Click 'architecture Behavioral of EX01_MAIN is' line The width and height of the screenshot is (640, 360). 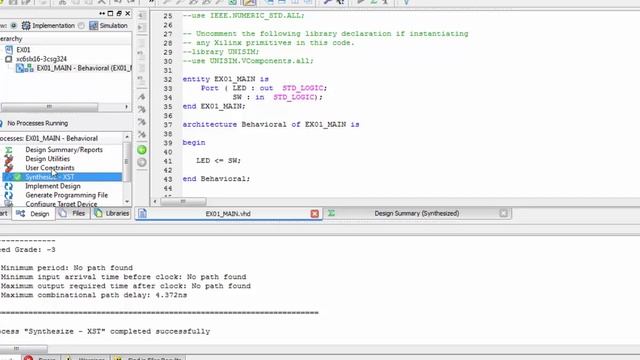point(271,124)
